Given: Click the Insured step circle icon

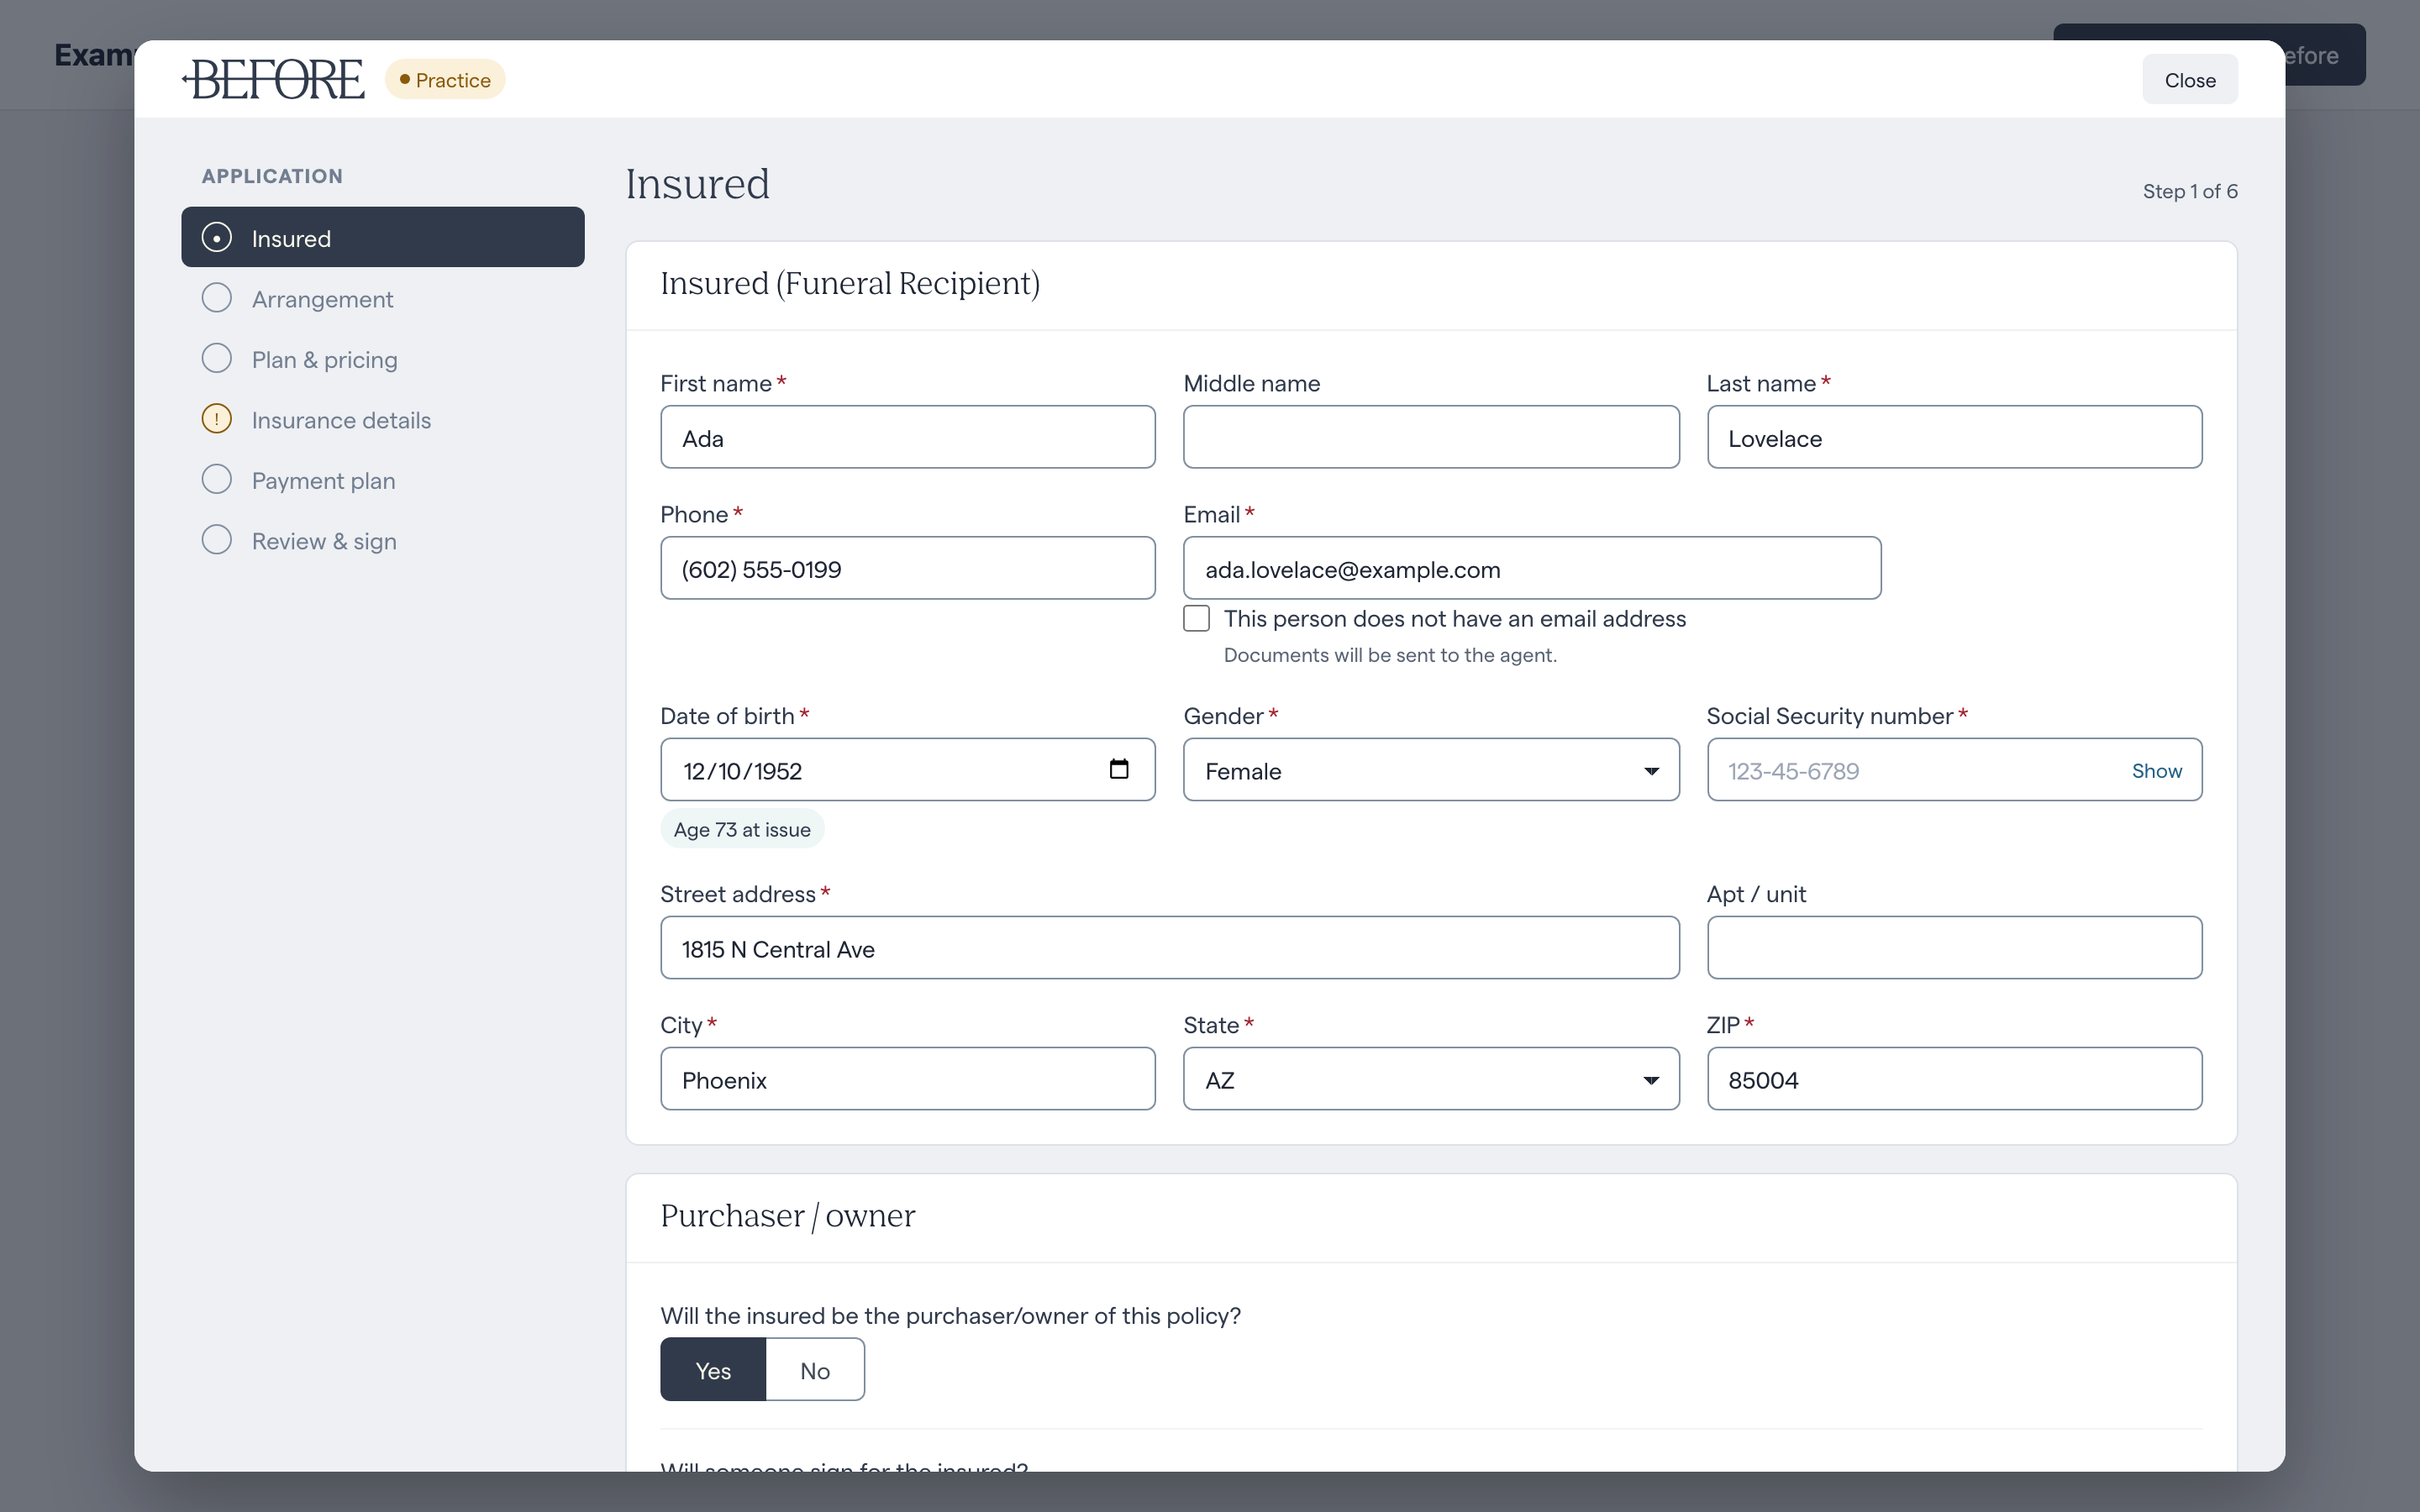Looking at the screenshot, I should [216, 238].
